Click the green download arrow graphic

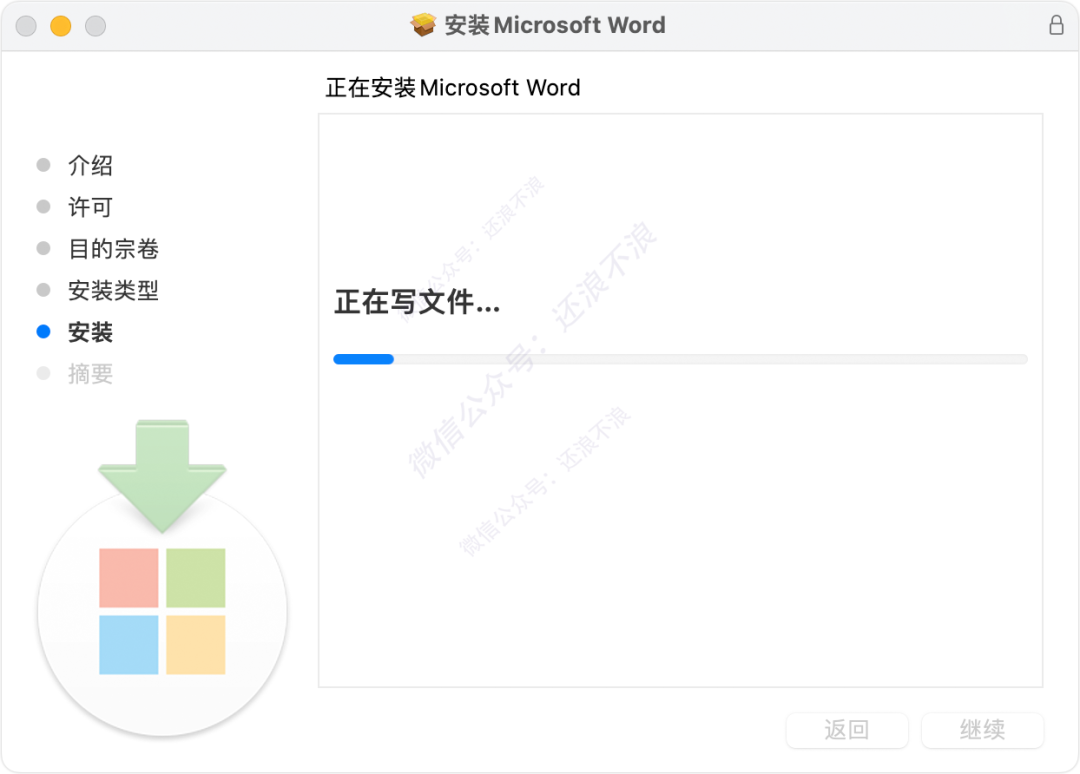162,476
